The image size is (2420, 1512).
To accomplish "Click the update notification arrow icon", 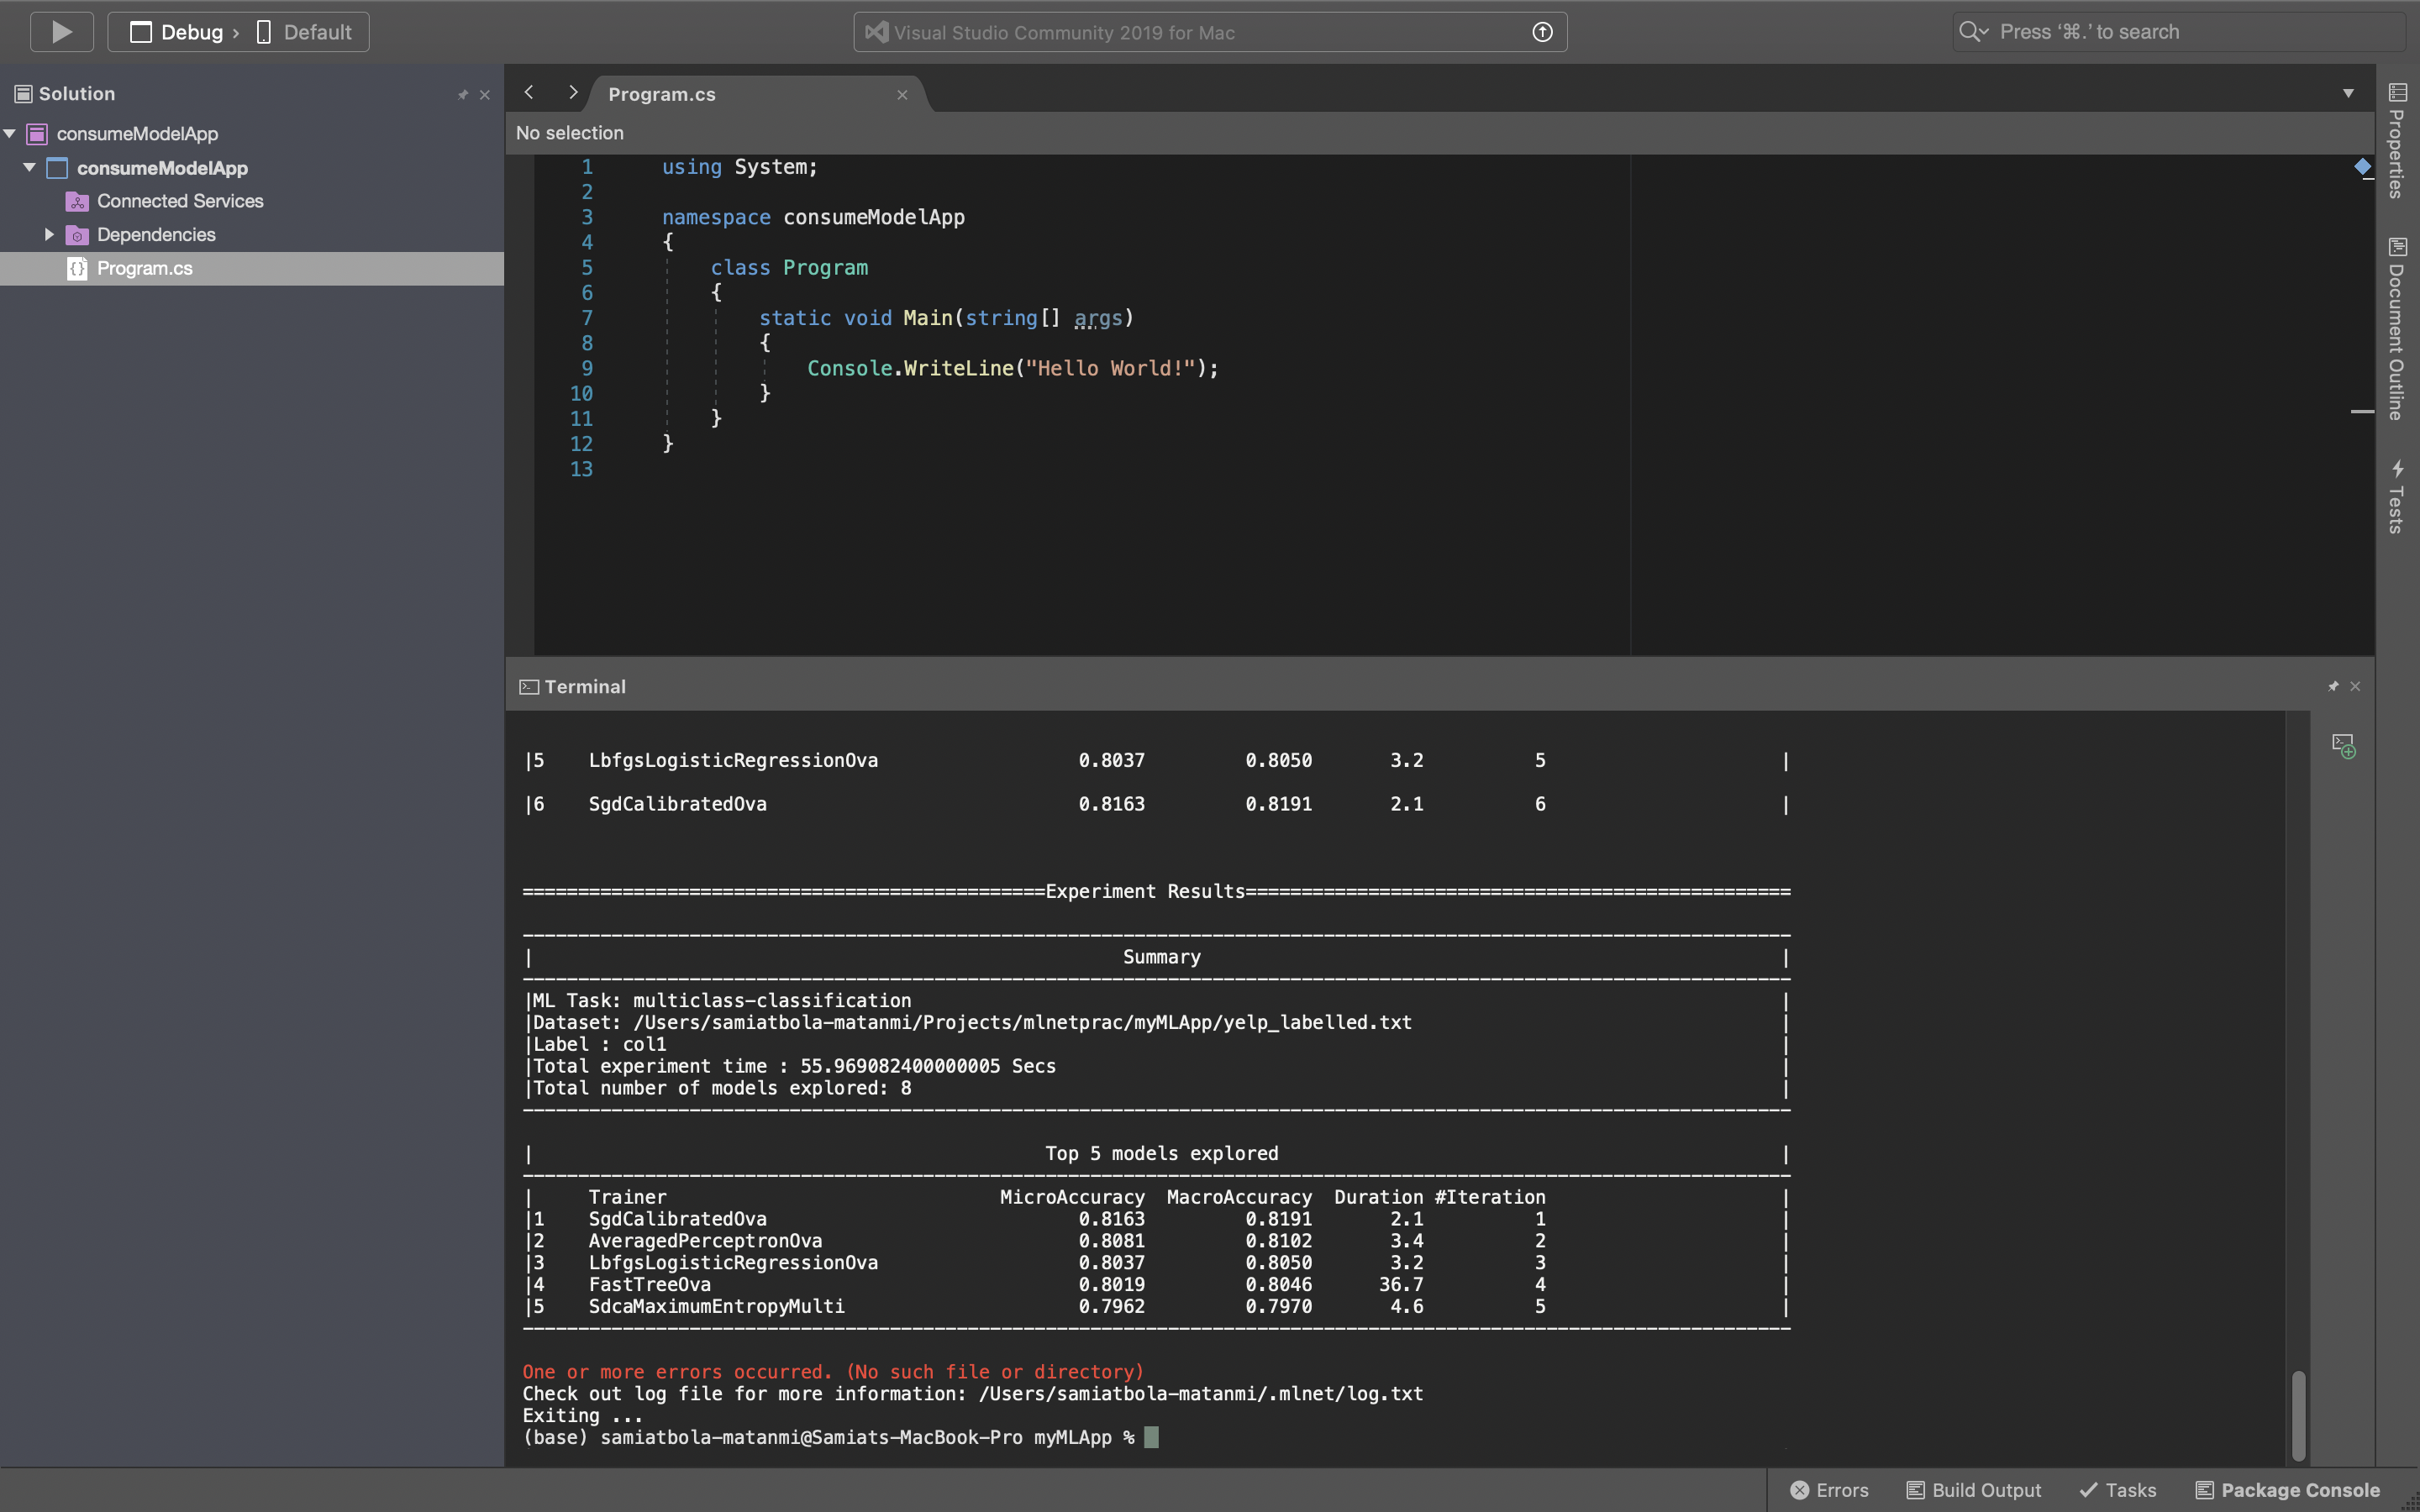I will tap(1542, 32).
